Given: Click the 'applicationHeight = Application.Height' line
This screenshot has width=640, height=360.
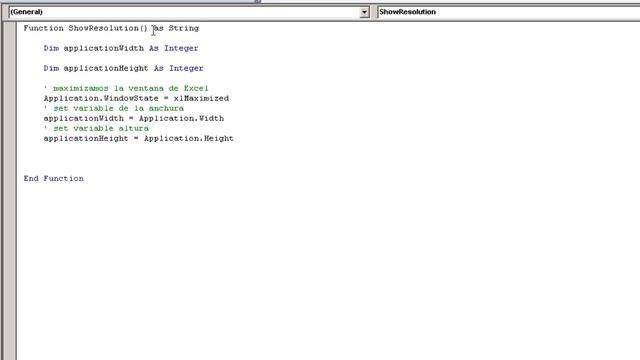Looking at the screenshot, I should [x=139, y=138].
